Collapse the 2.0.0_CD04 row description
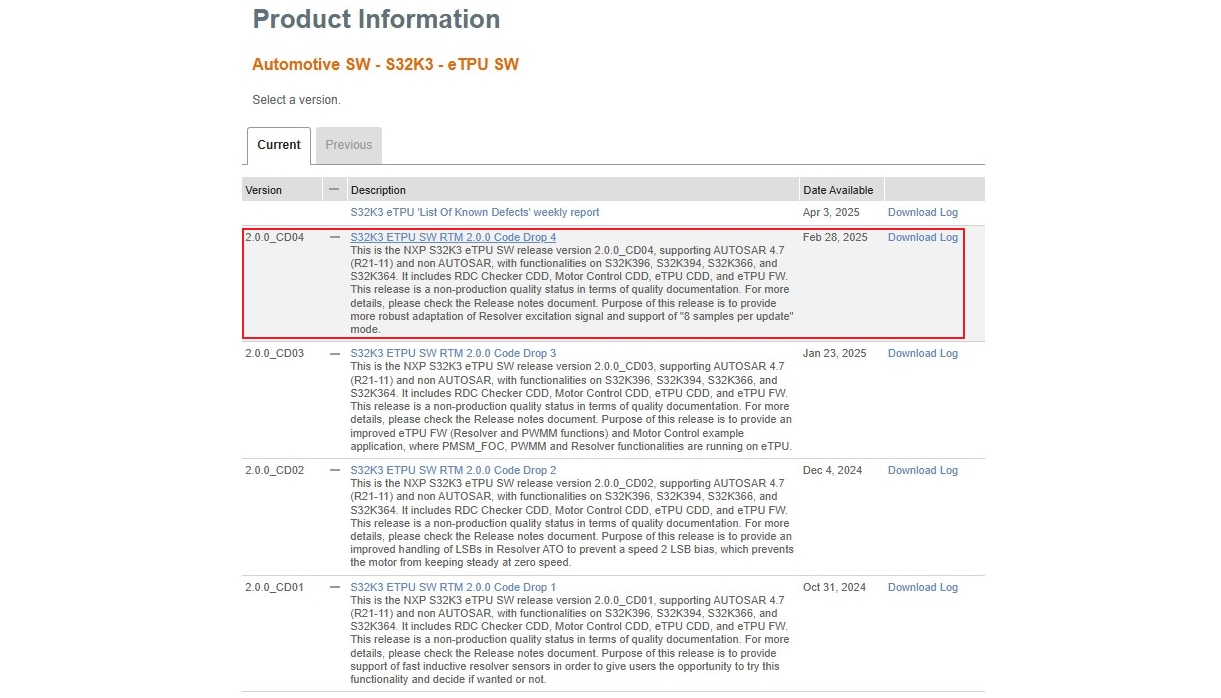The height and width of the screenshot is (698, 1221). coord(334,238)
